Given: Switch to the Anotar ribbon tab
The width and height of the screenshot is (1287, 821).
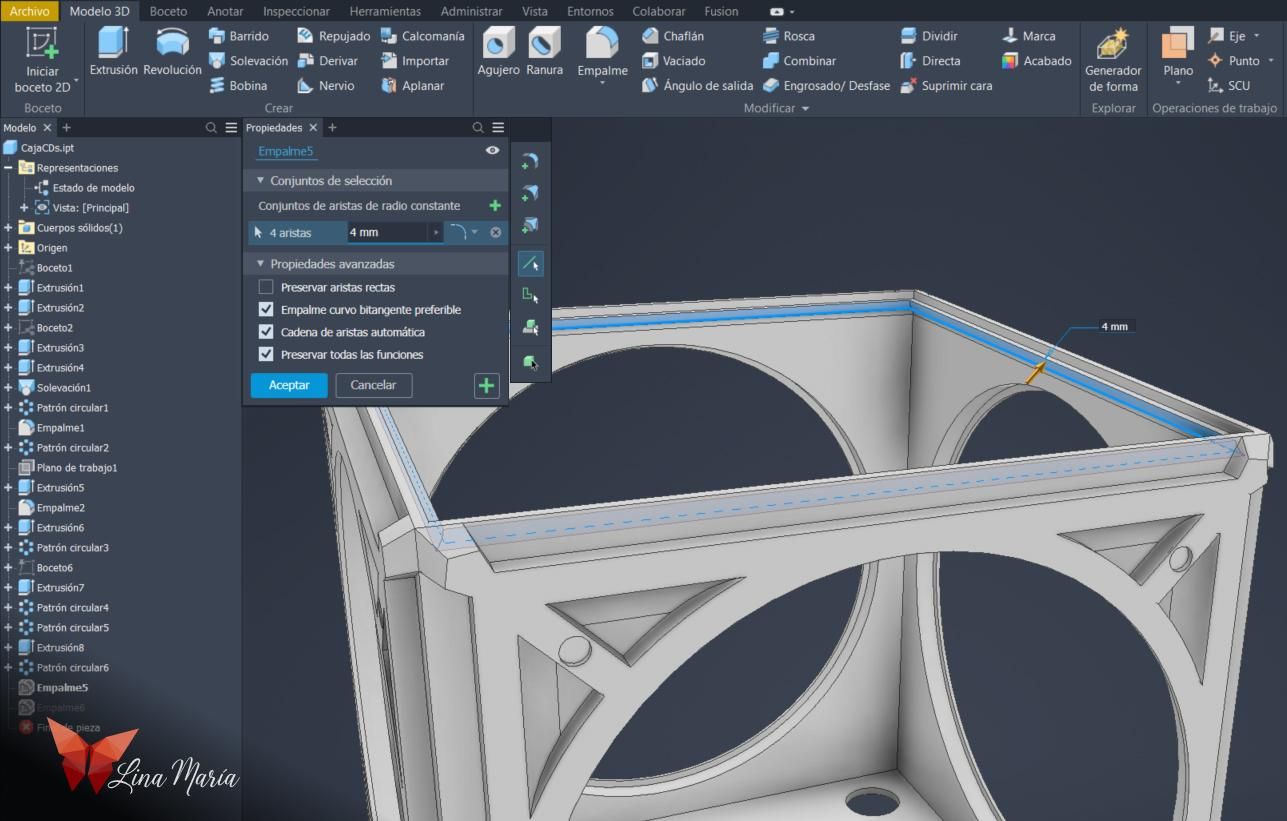Looking at the screenshot, I should click(225, 11).
